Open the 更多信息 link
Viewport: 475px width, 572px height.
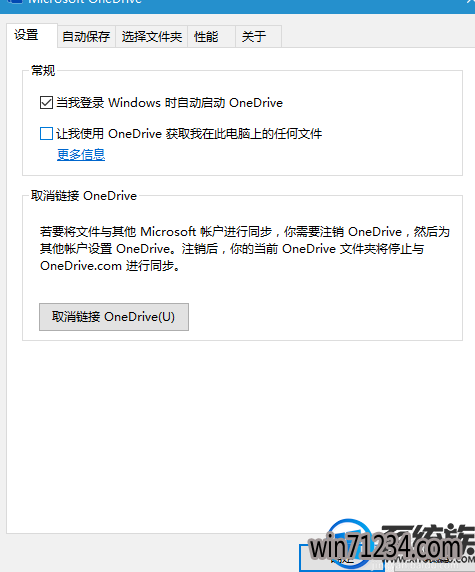(x=81, y=155)
